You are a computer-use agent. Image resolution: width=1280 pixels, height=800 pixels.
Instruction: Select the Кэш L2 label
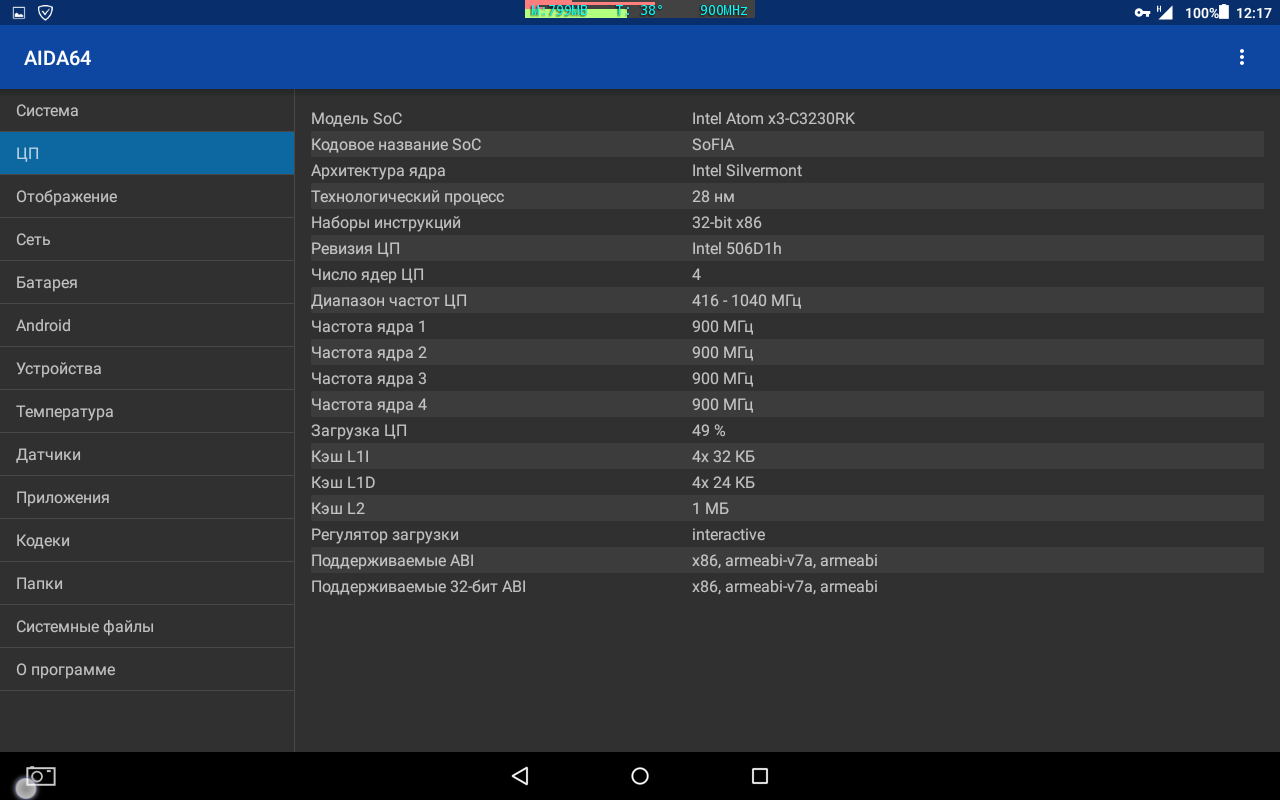(338, 509)
